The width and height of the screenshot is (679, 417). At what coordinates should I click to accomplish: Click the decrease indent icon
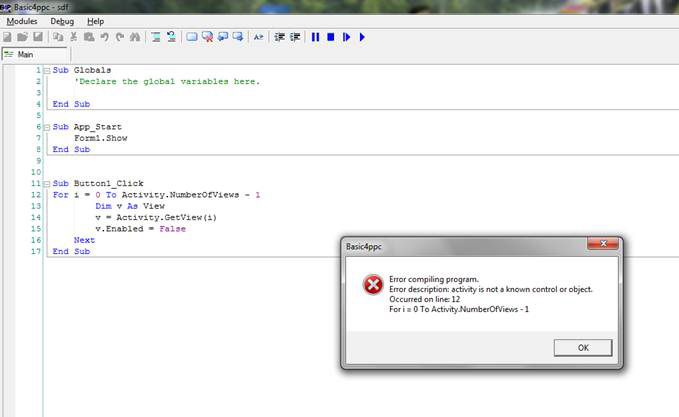coord(279,37)
